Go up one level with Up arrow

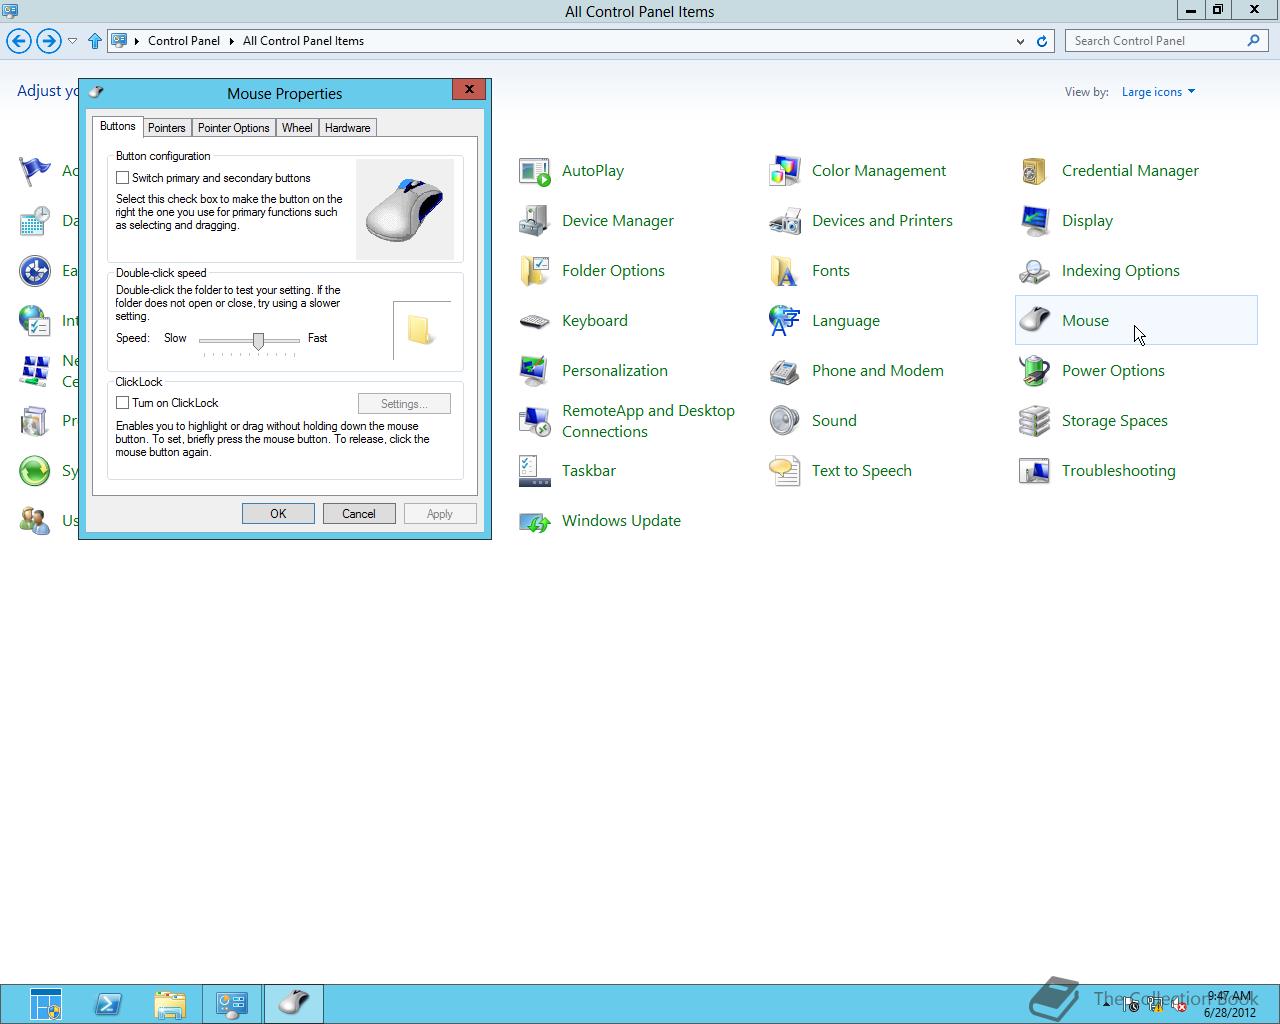(95, 41)
